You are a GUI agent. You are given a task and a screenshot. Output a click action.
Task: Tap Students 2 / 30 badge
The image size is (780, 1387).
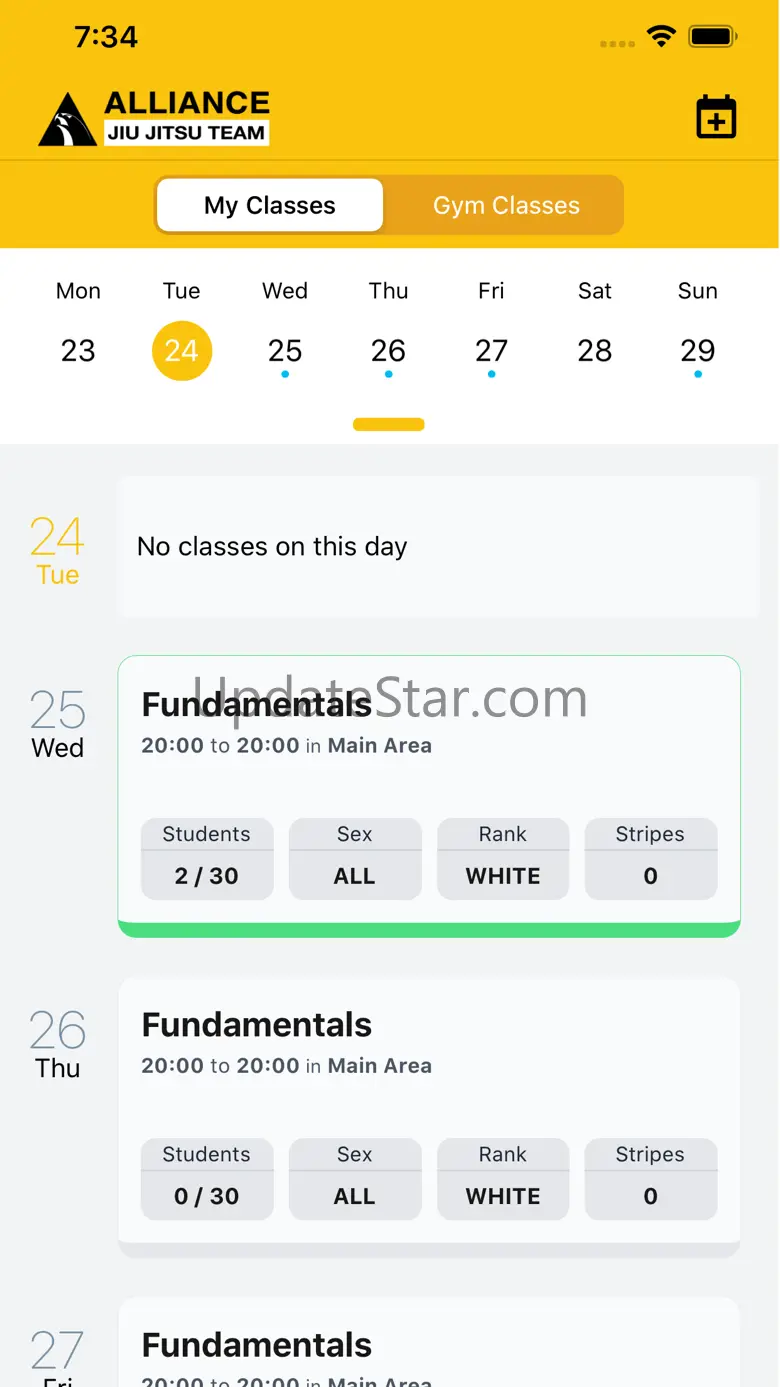pyautogui.click(x=207, y=859)
